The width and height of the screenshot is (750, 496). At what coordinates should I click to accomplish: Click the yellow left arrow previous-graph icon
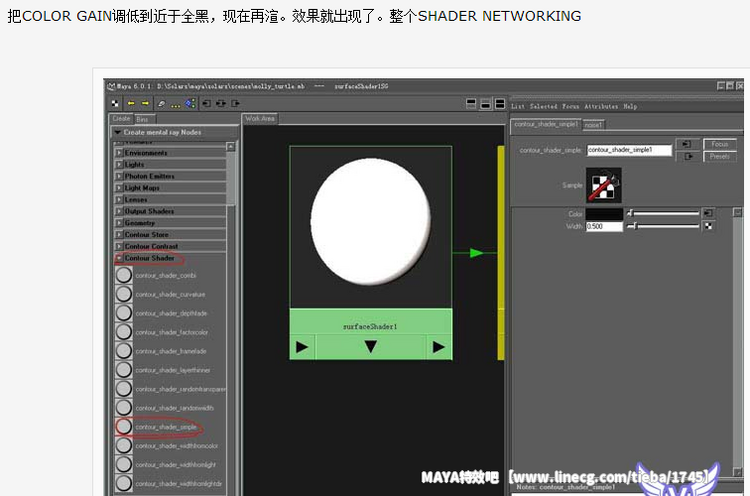[x=131, y=103]
